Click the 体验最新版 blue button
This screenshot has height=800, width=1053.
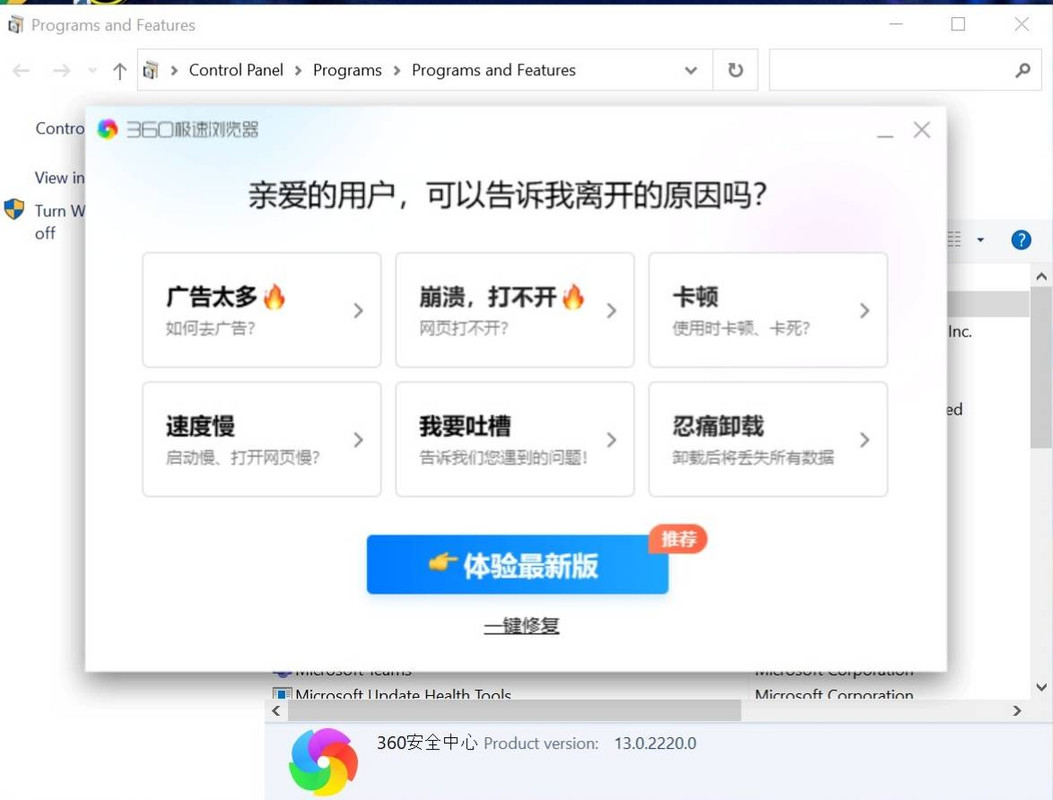(x=517, y=564)
